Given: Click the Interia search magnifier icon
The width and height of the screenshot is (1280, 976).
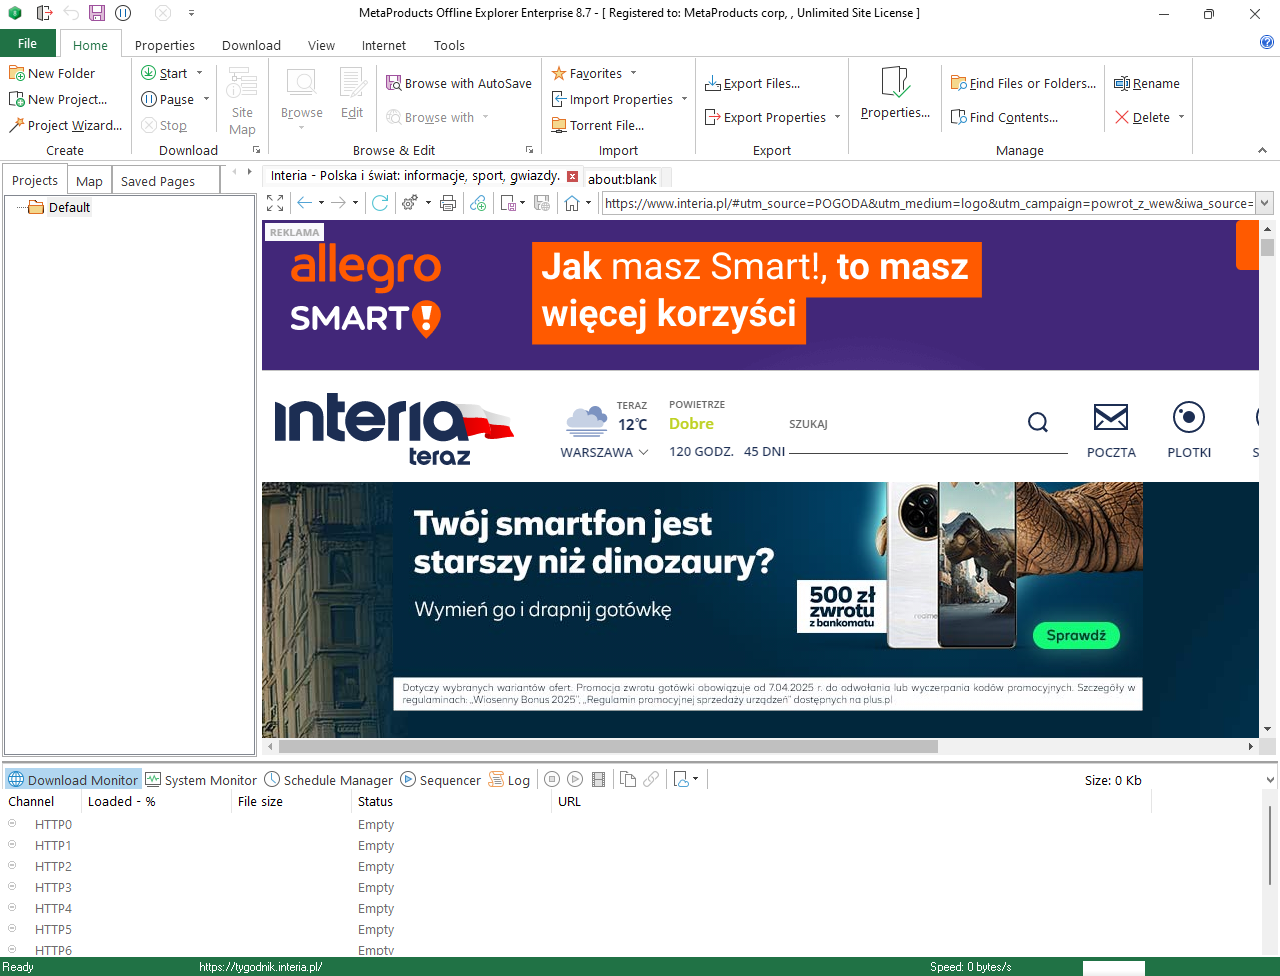Looking at the screenshot, I should pyautogui.click(x=1038, y=422).
